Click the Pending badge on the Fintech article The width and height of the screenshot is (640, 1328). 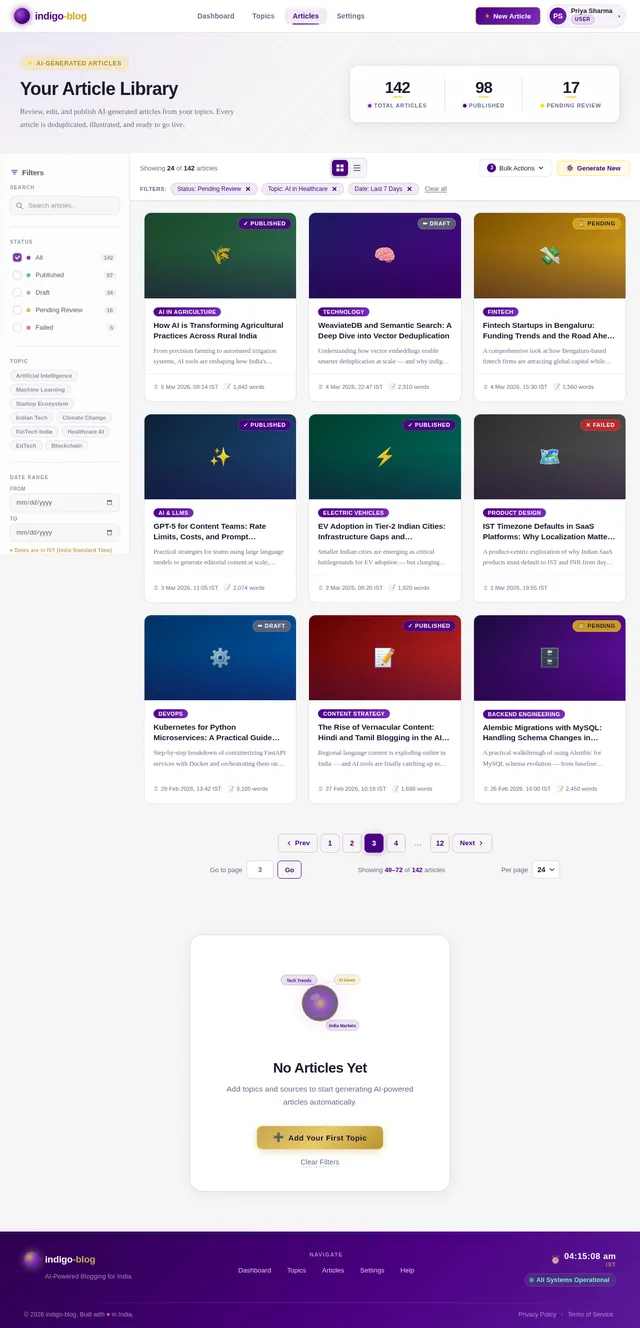coord(596,224)
